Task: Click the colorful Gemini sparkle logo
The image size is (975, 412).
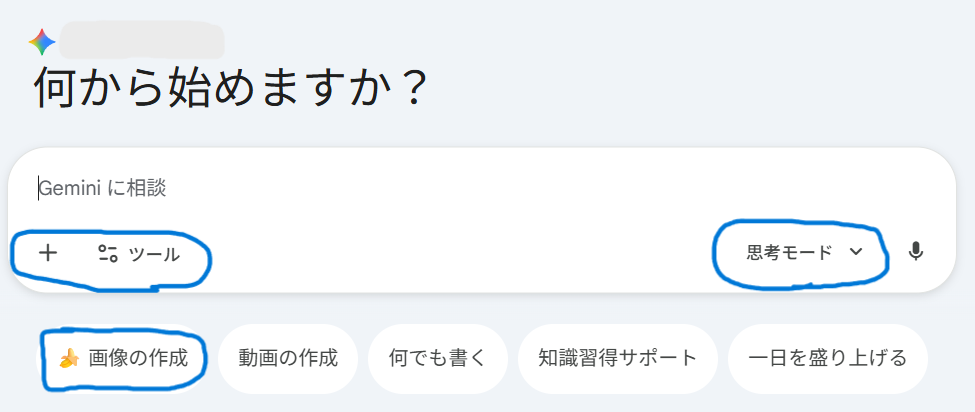Action: pos(42,42)
